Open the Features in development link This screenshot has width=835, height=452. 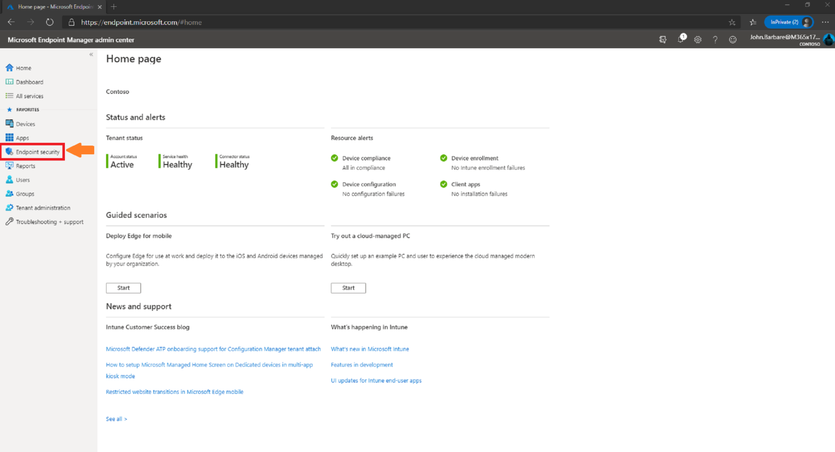(x=362, y=365)
